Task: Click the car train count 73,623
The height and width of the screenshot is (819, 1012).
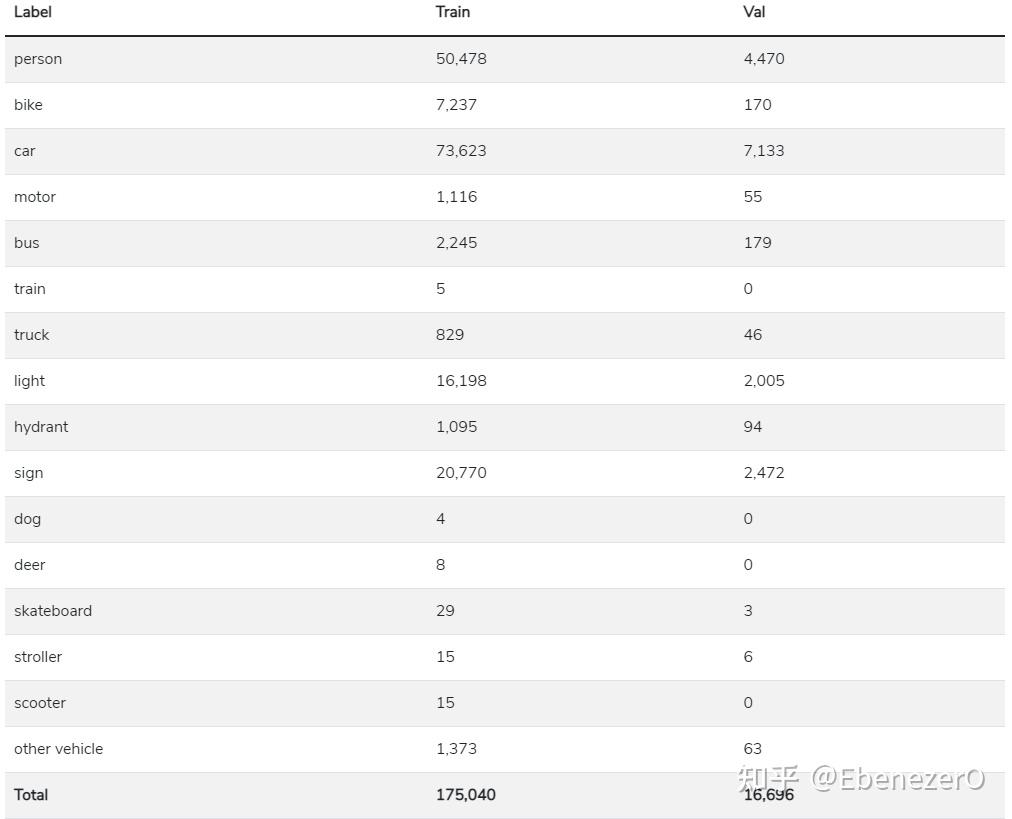Action: pyautogui.click(x=461, y=151)
